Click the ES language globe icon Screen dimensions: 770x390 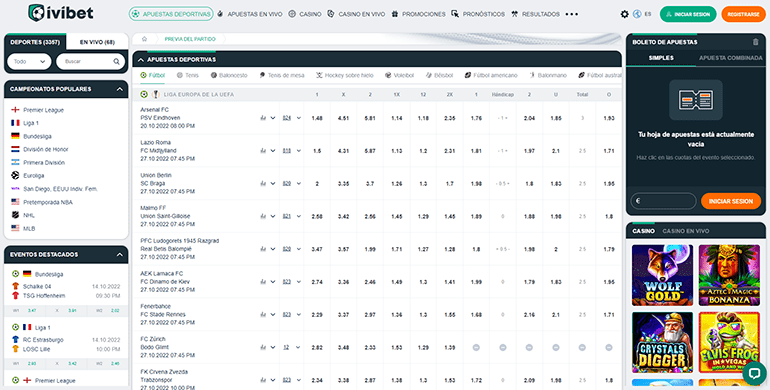tap(637, 14)
